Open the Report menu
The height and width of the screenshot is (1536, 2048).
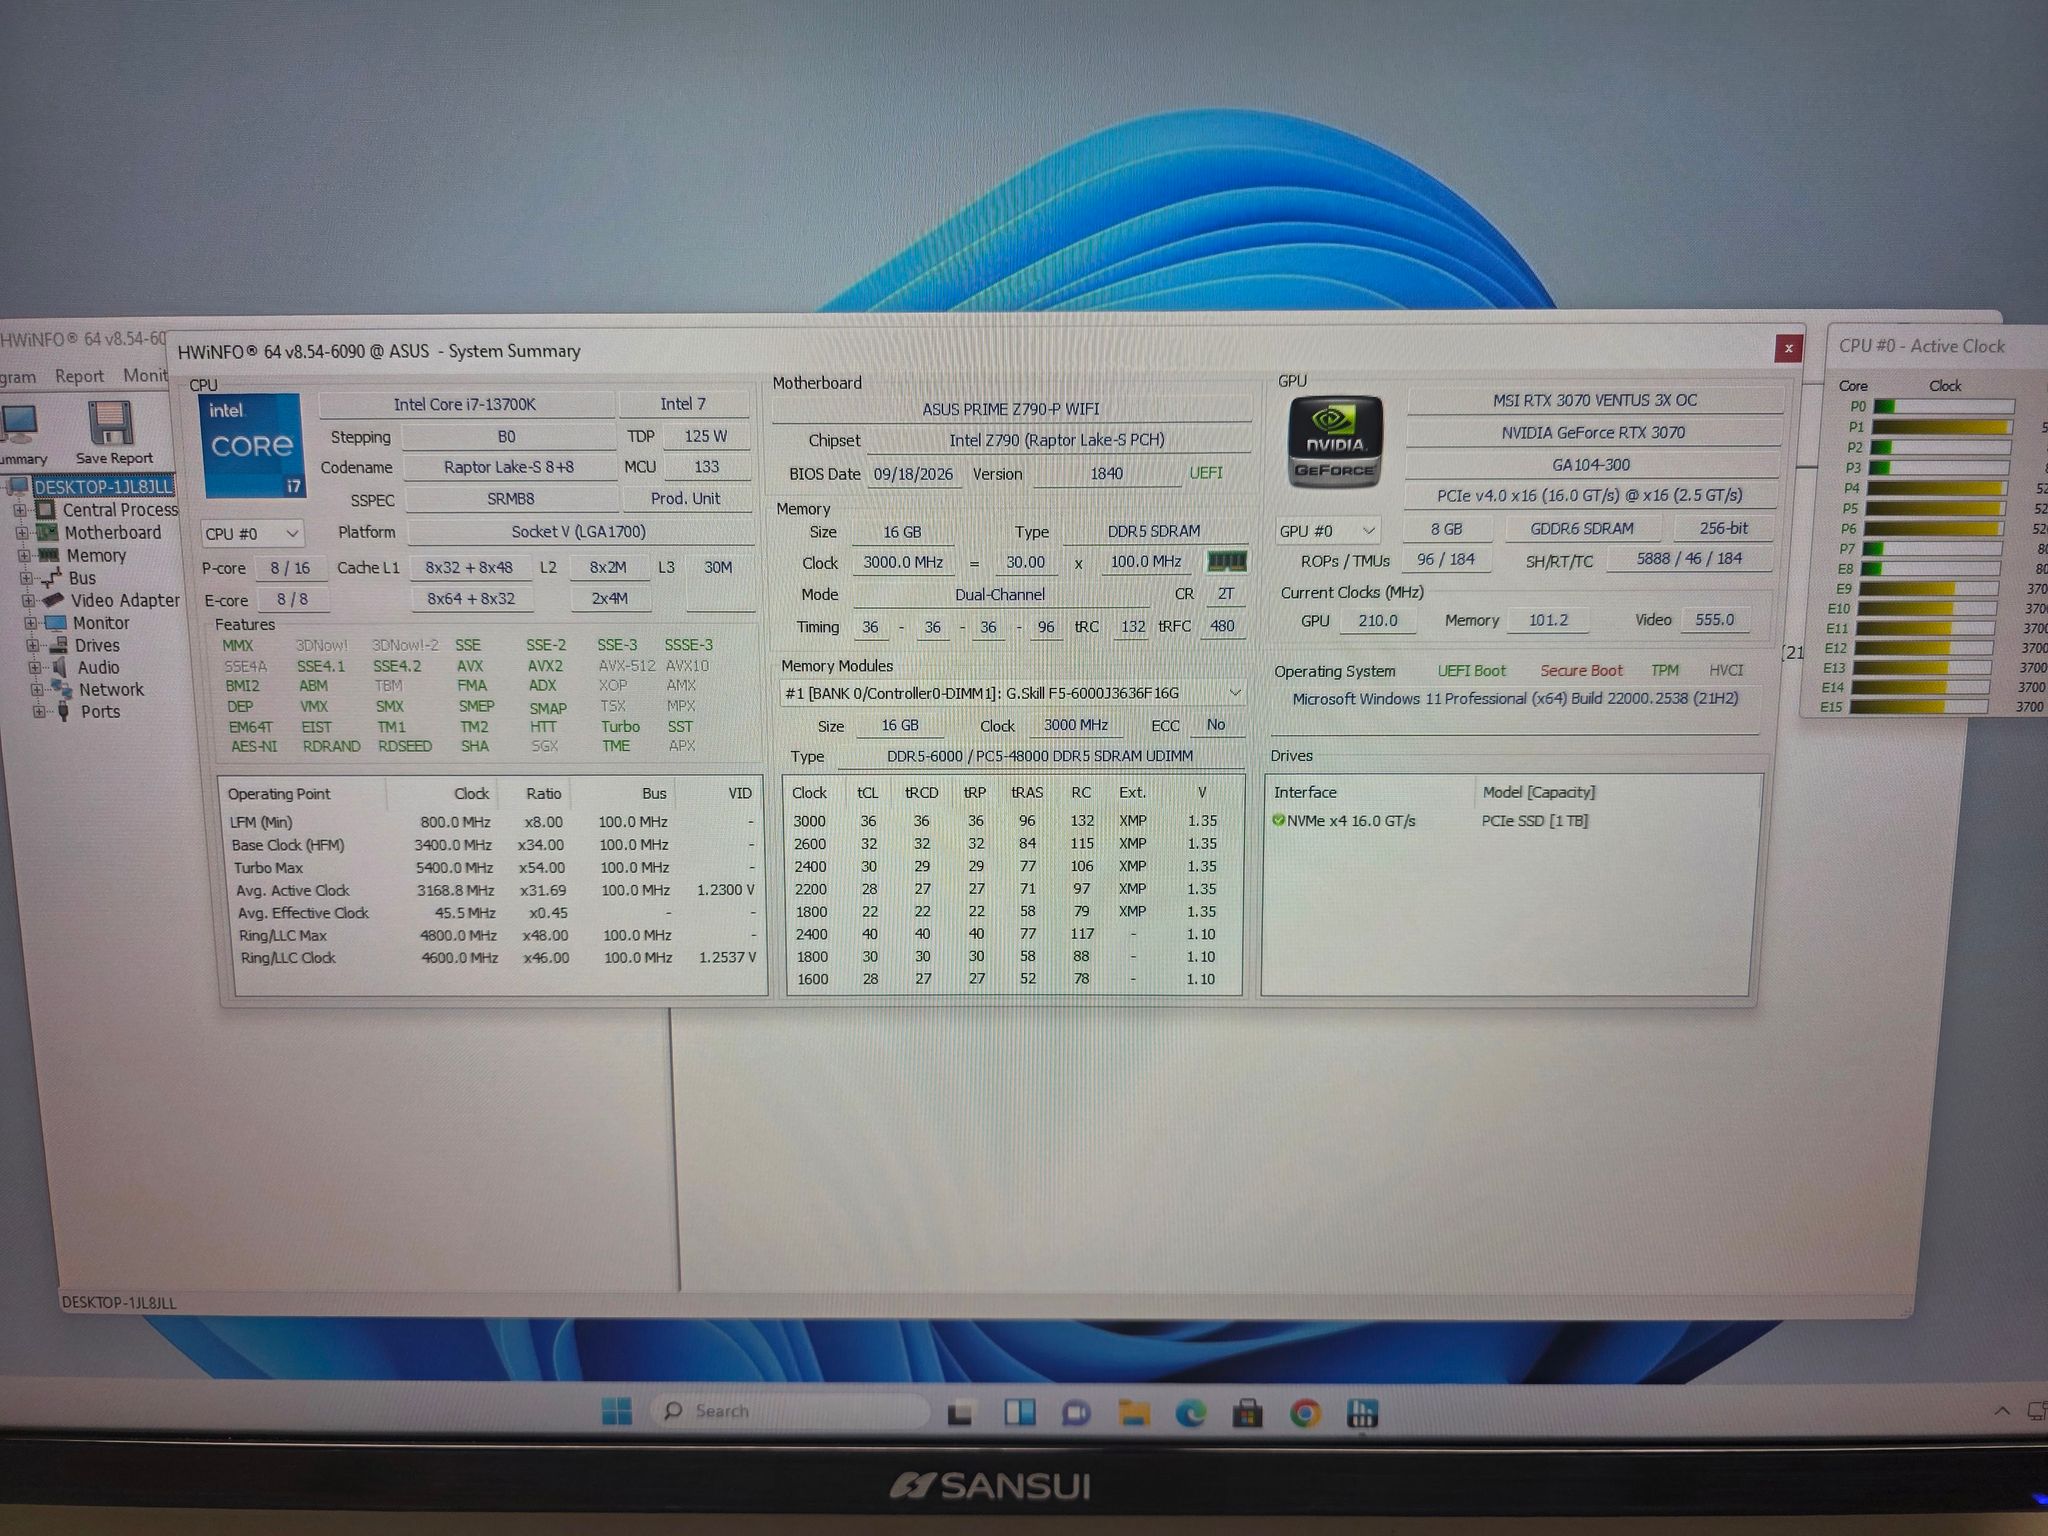coord(79,376)
